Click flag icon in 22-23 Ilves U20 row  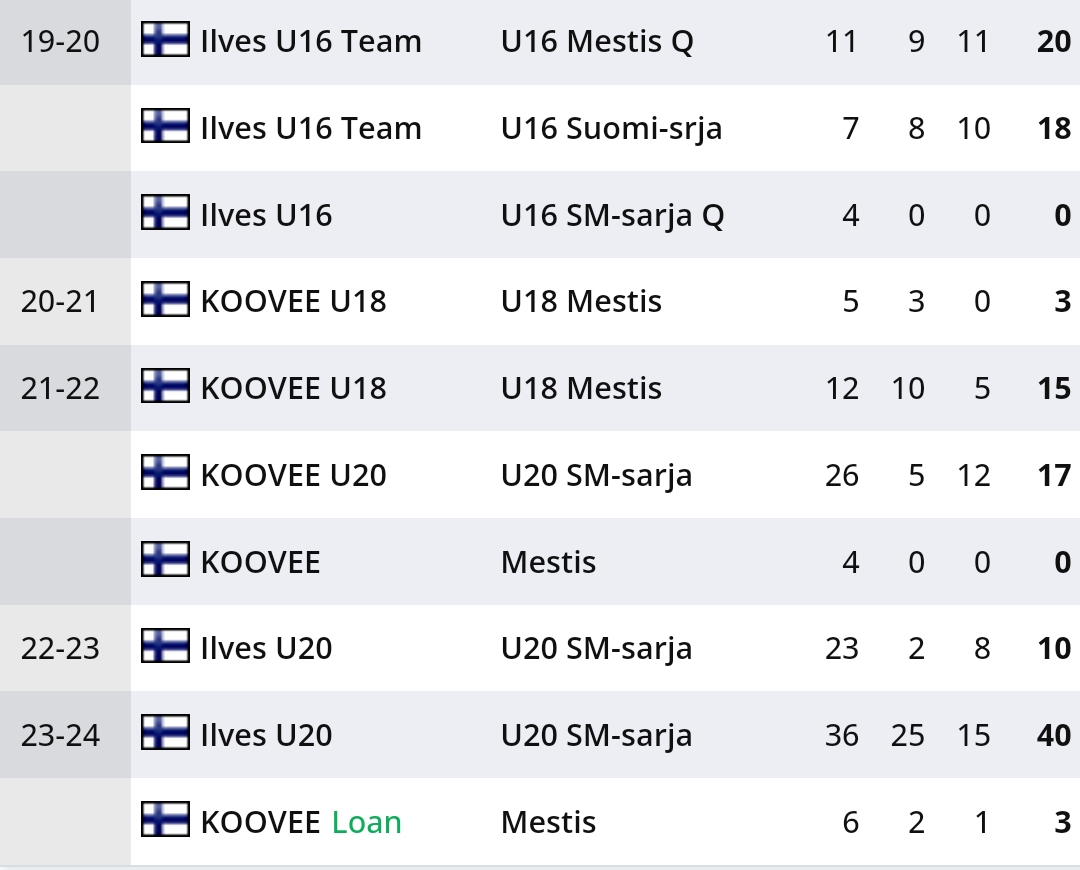(x=165, y=647)
